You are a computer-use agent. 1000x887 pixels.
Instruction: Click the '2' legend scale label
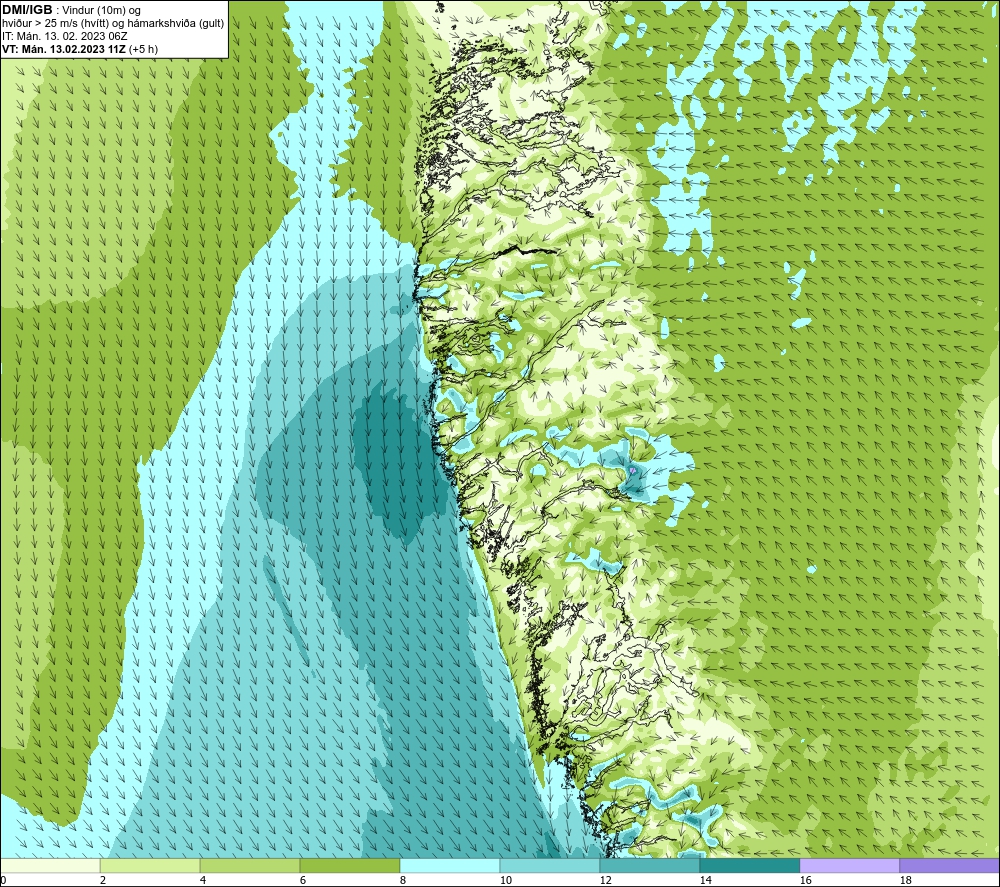point(103,881)
